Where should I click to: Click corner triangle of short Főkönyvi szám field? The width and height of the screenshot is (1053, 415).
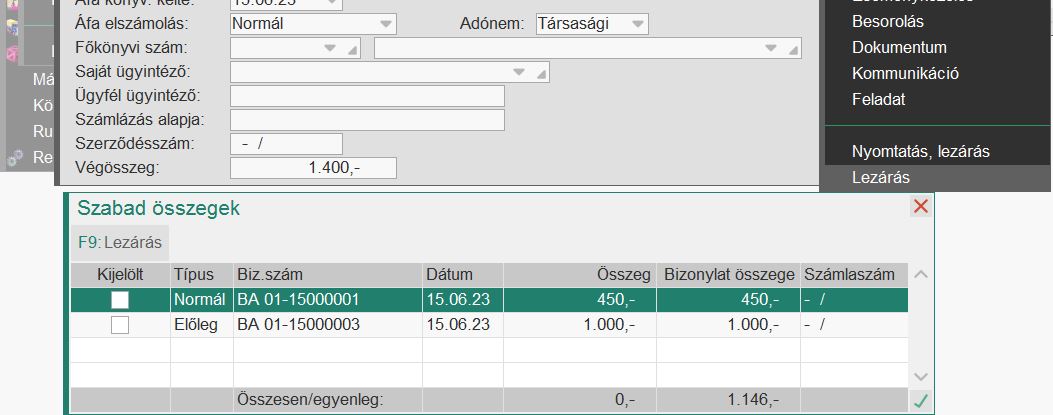[352, 50]
